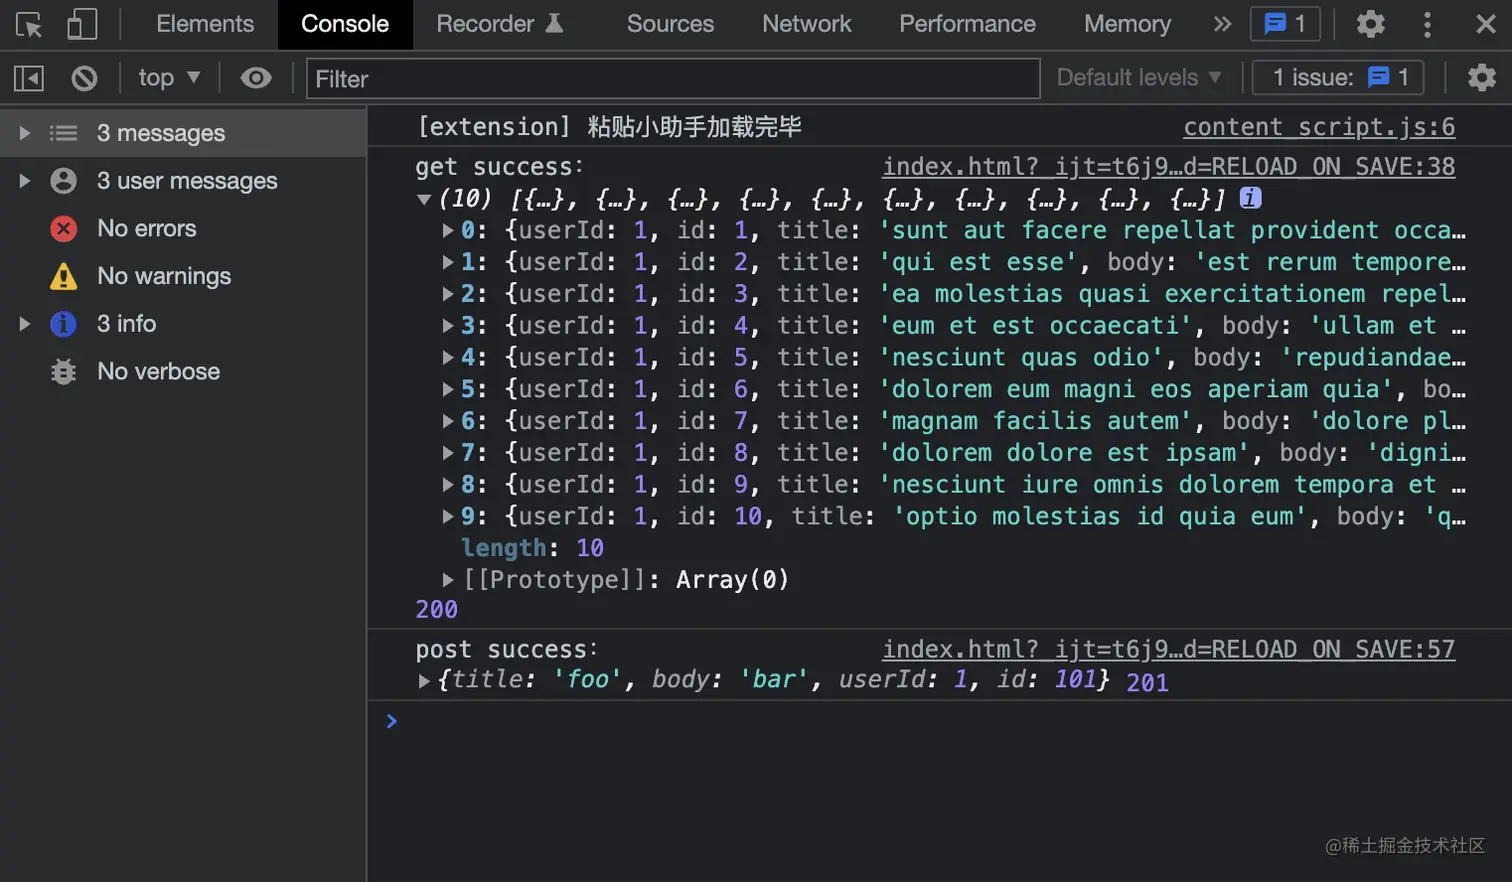
Task: Activate the inspect element picker icon
Action: click(x=29, y=24)
